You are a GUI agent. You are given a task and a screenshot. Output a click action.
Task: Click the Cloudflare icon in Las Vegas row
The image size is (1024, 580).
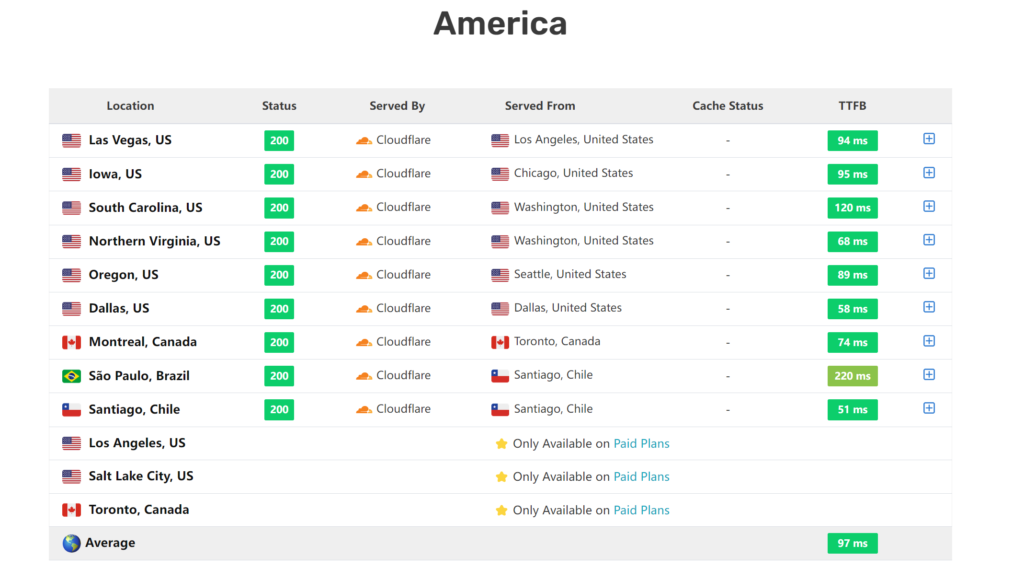[x=364, y=141]
